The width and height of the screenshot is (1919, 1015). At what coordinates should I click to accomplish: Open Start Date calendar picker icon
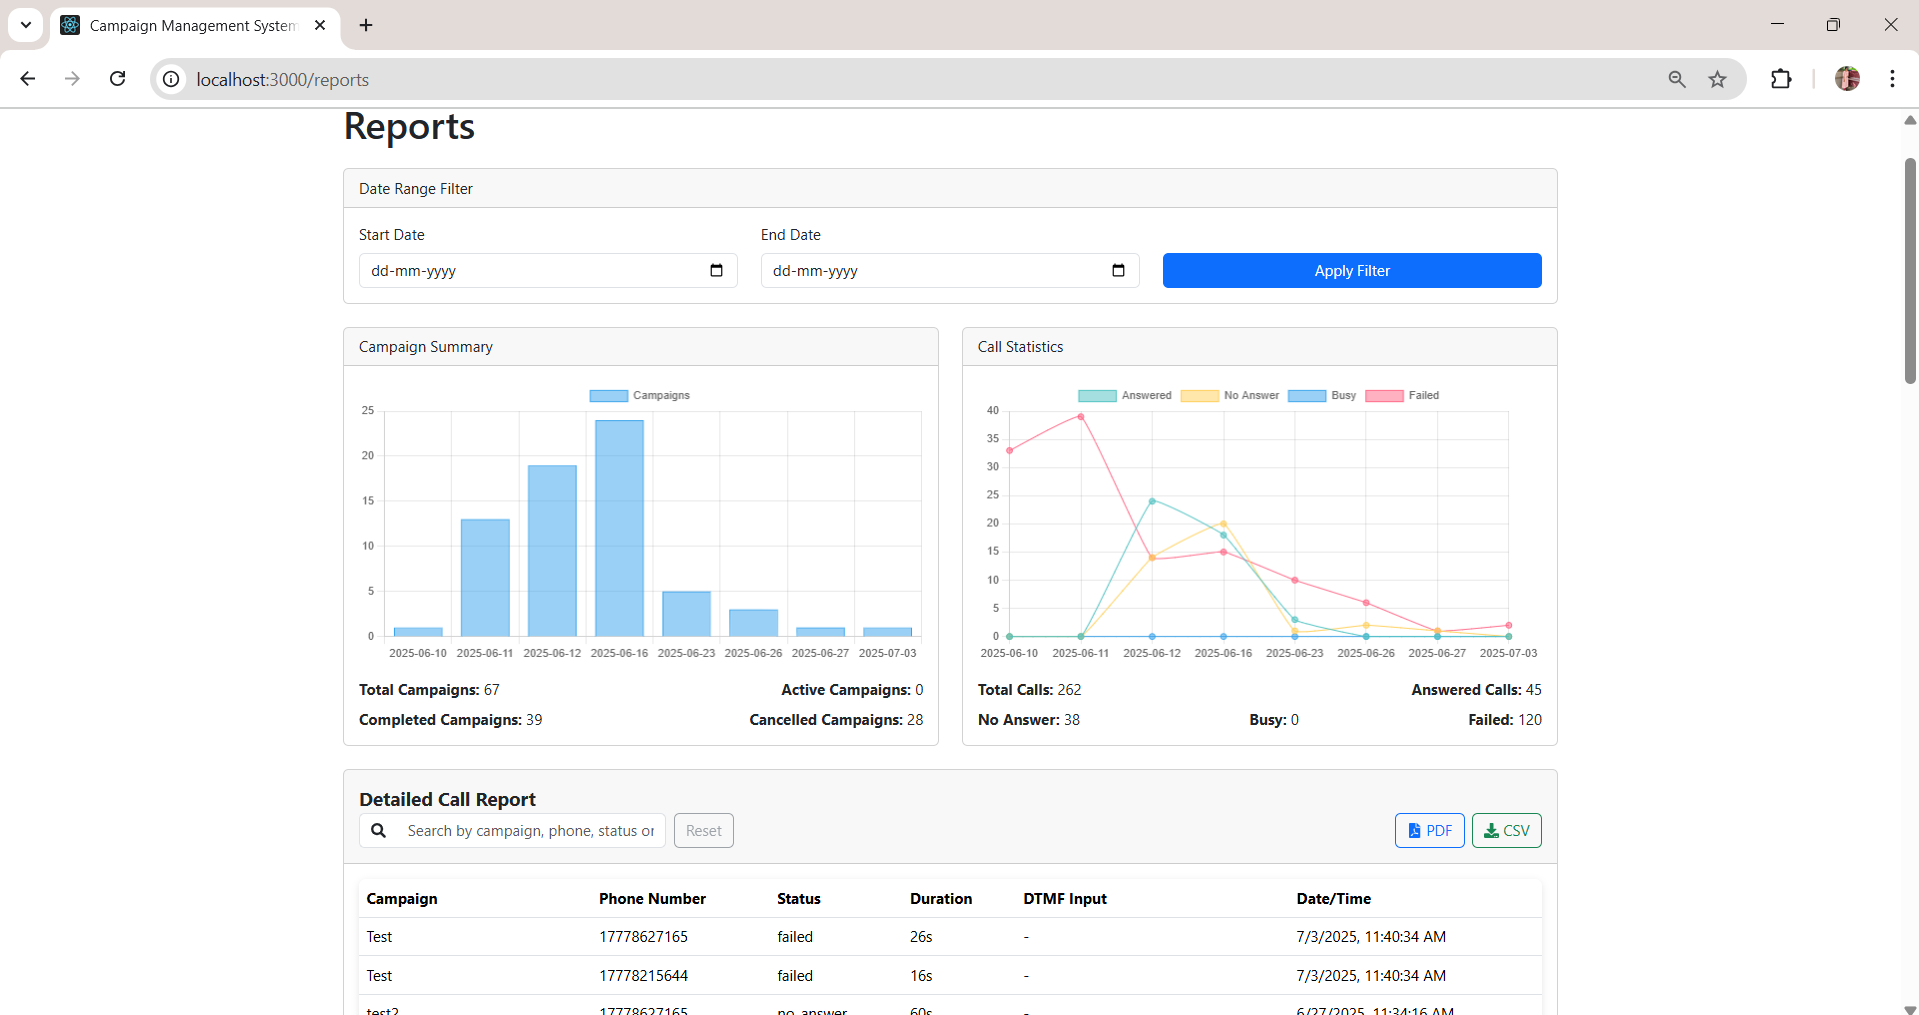coord(716,271)
